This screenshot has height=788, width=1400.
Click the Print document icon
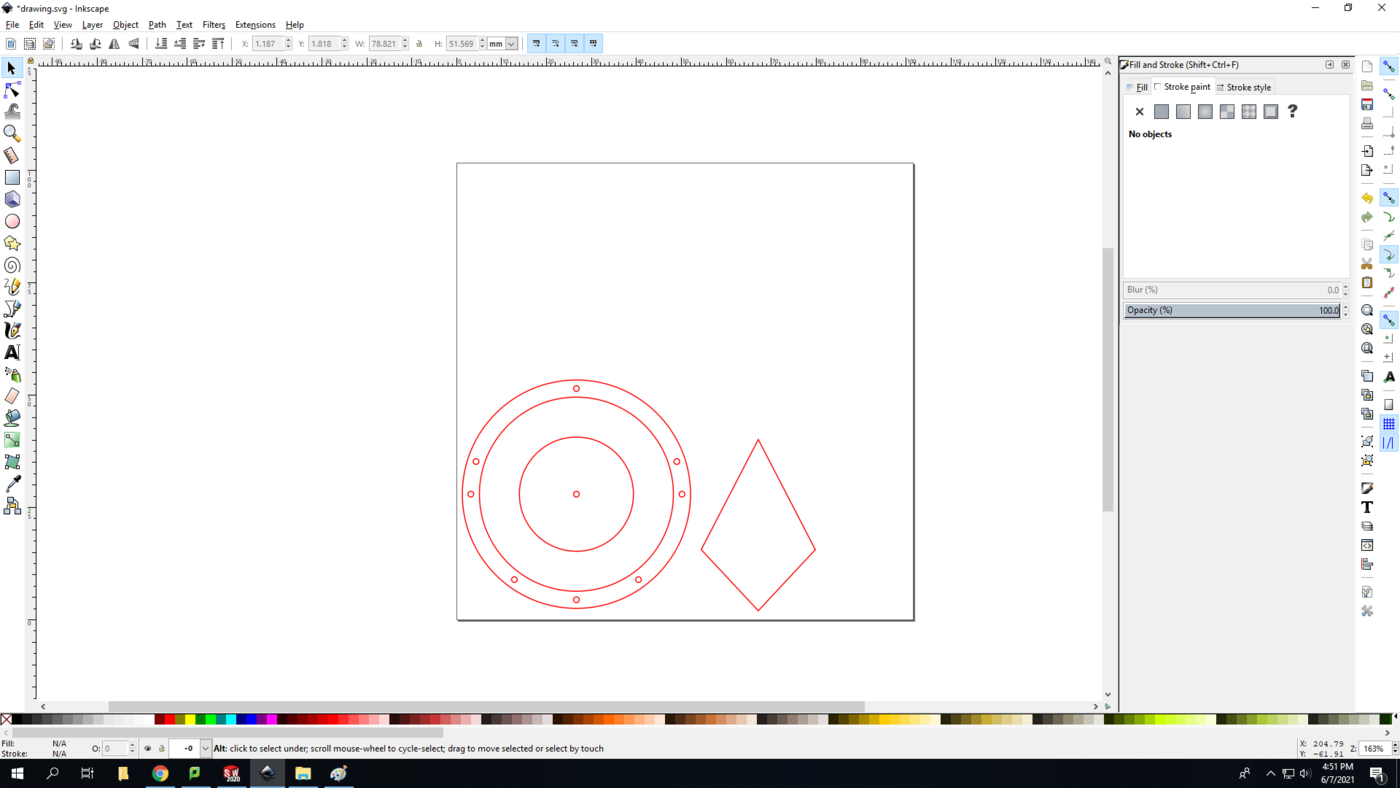1367,123
